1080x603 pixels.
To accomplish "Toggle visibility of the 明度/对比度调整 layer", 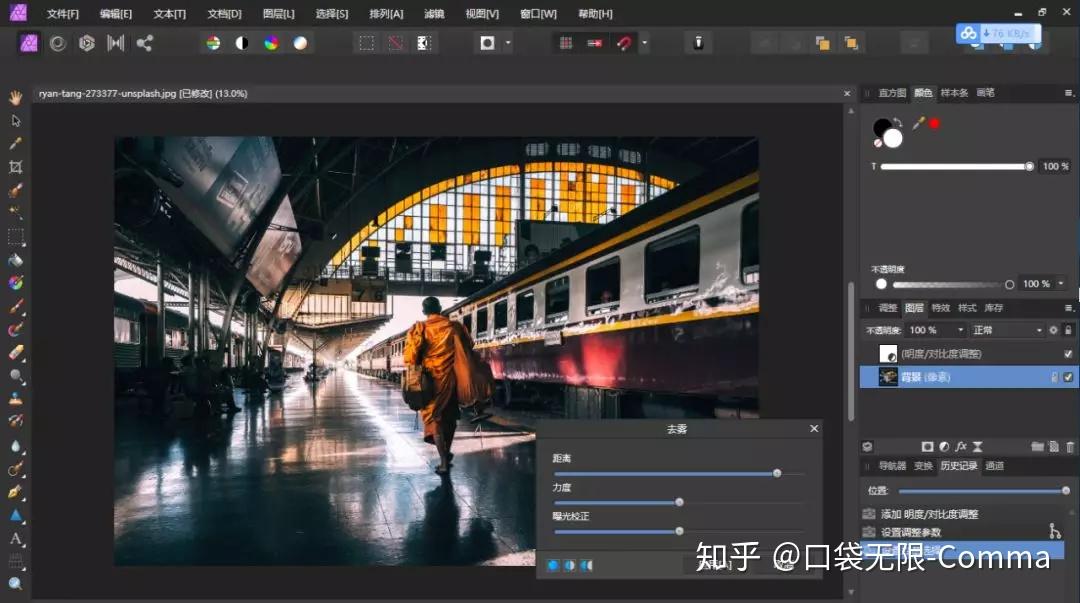I will pos(1068,354).
